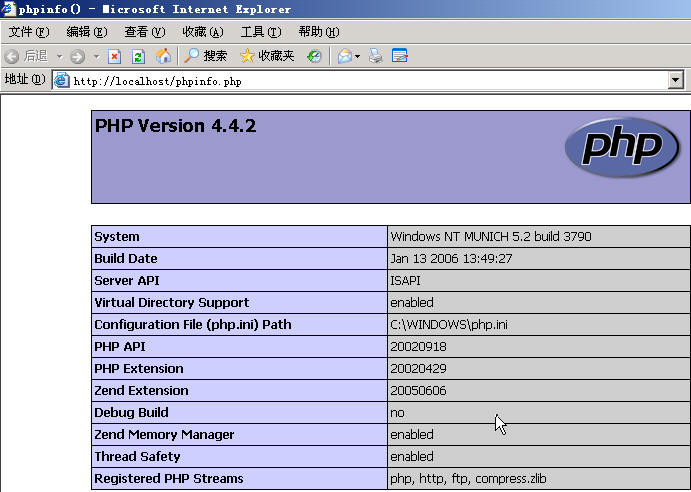691x492 pixels.
Task: Stop loading with the red X icon
Action: click(x=115, y=56)
